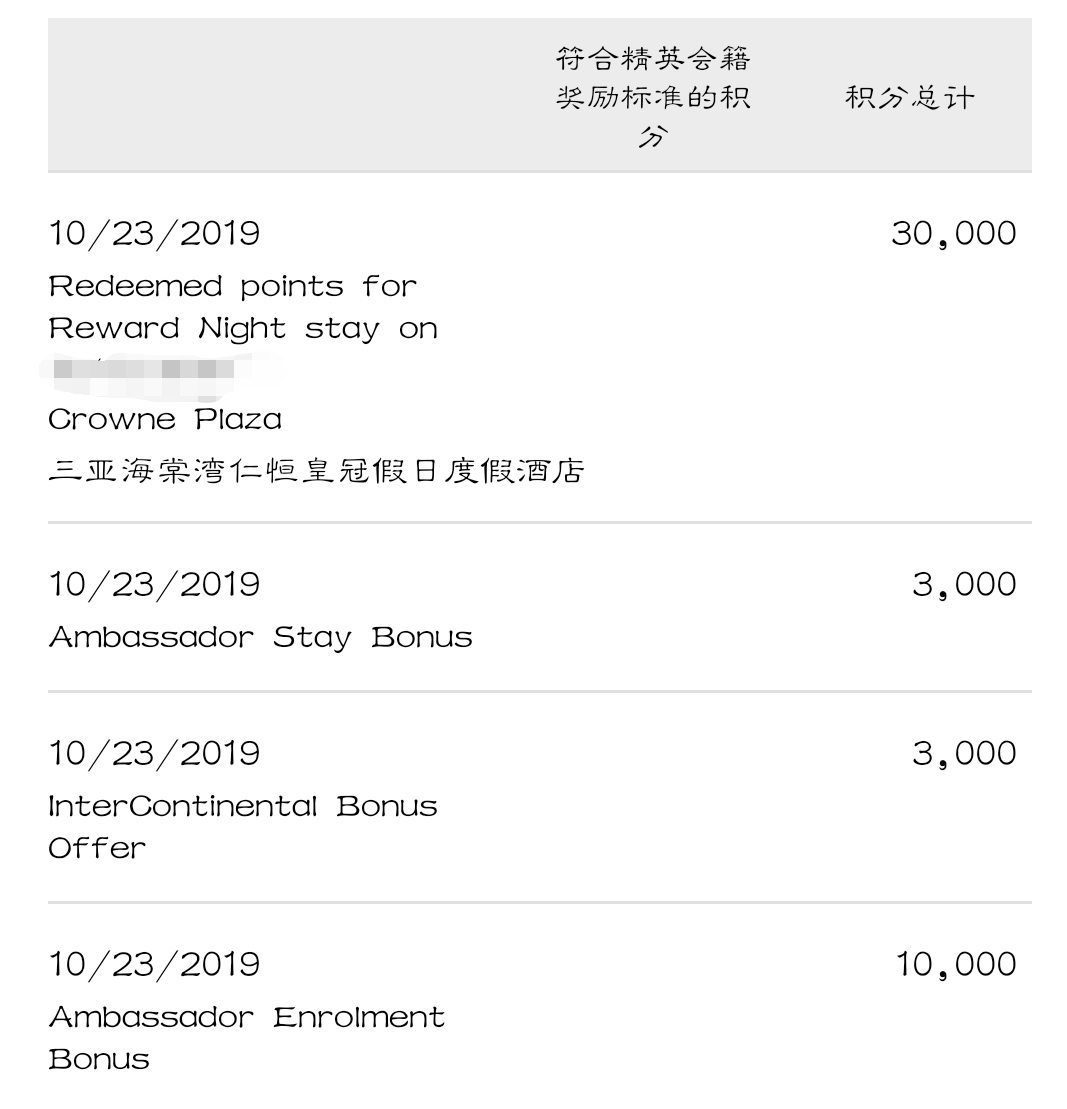Open the Ambassador Enrolment Bonus entry
1067x1109 pixels.
pos(246,1038)
